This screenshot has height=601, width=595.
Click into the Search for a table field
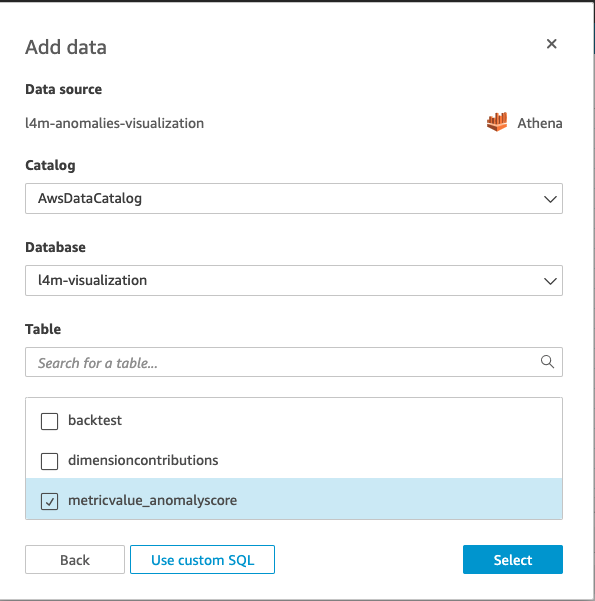pos(294,362)
